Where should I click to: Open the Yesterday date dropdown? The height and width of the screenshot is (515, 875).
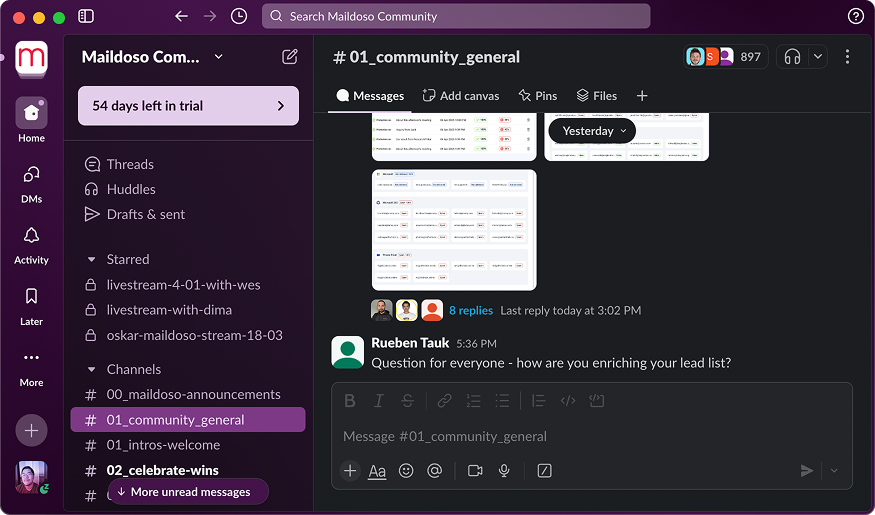(x=594, y=131)
